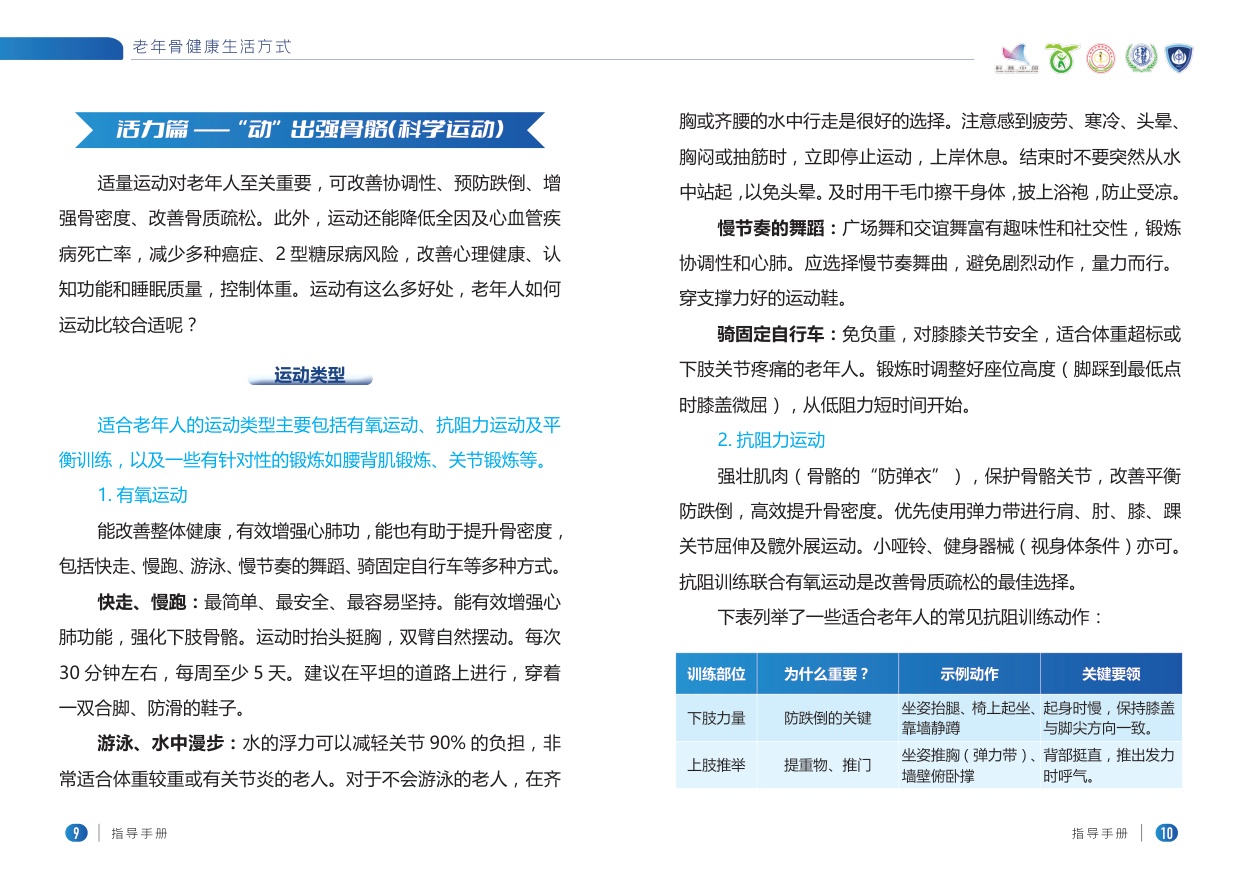Viewport: 1241px width, 875px height.
Task: Click the line starting 能改善整体健康
Action: [329, 531]
